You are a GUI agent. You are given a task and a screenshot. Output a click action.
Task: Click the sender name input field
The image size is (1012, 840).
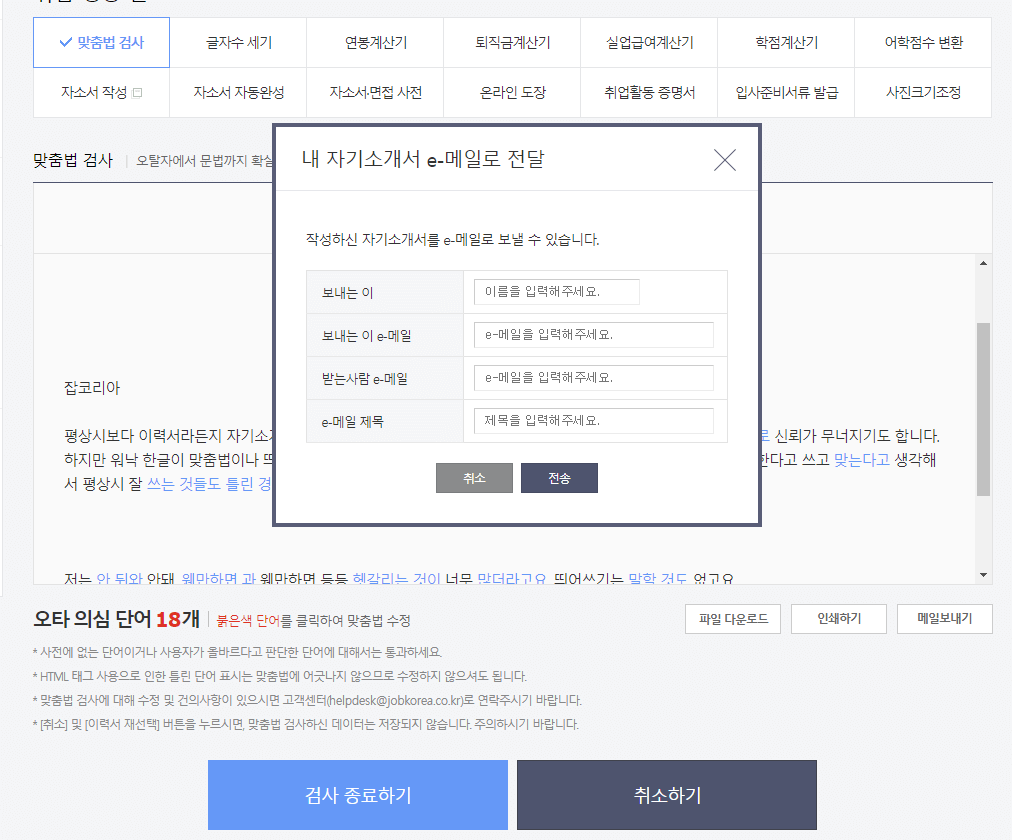[555, 291]
